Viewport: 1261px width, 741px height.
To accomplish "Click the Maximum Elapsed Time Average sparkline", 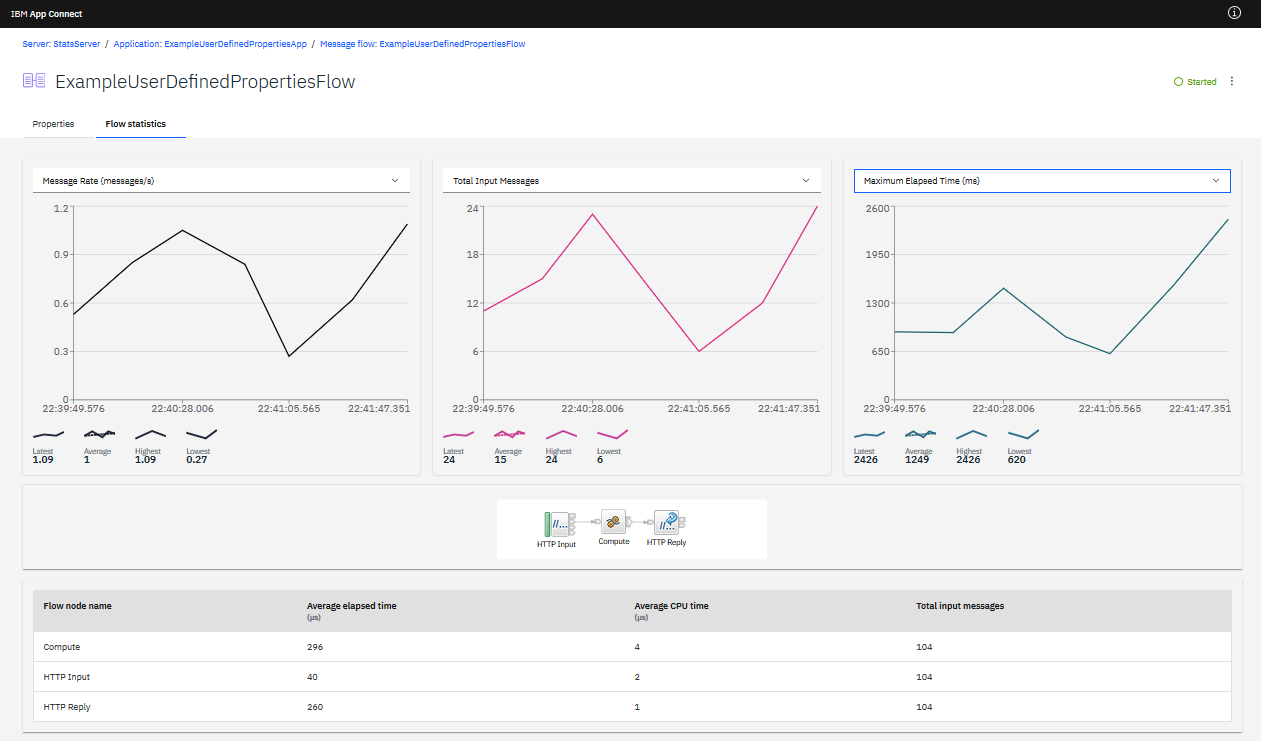I will click(921, 434).
